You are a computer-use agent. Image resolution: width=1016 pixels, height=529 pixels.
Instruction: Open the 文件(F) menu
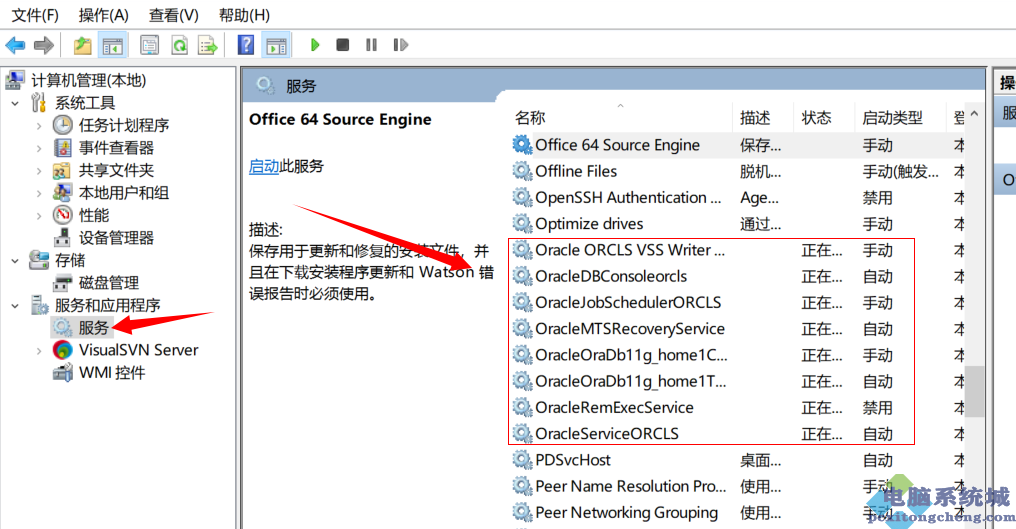(x=35, y=15)
